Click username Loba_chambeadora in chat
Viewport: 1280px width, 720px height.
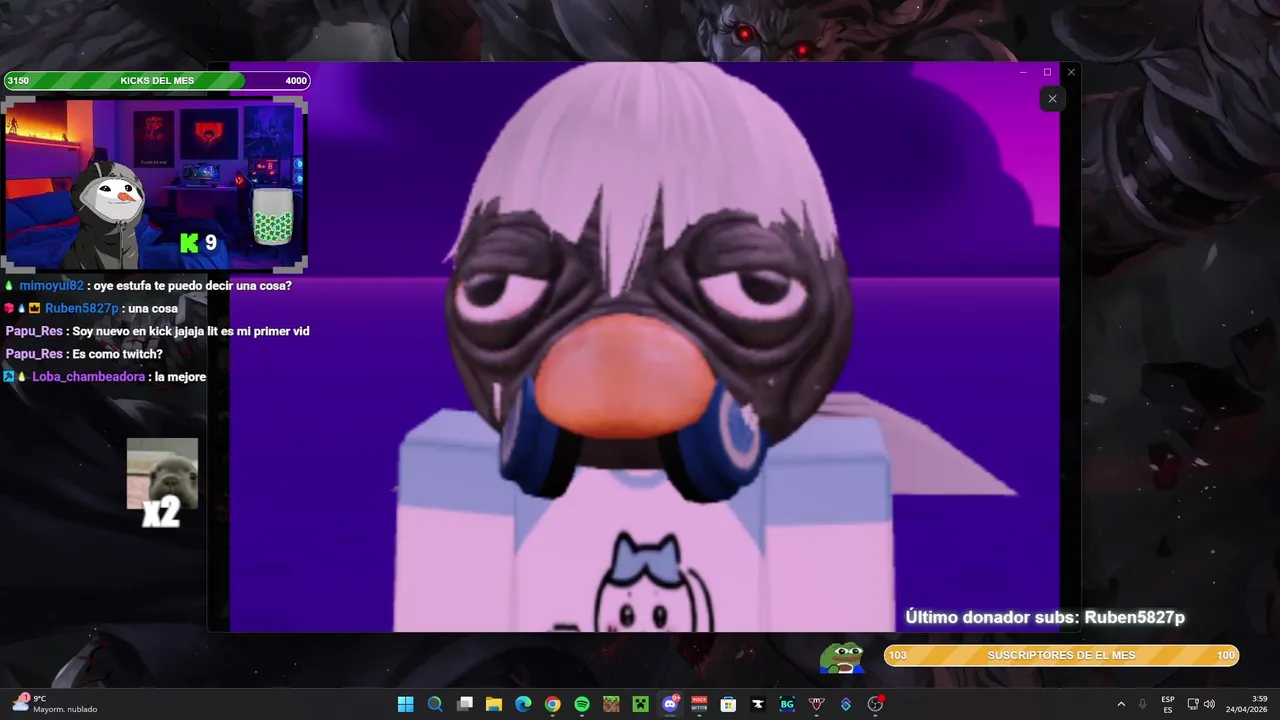tap(89, 377)
